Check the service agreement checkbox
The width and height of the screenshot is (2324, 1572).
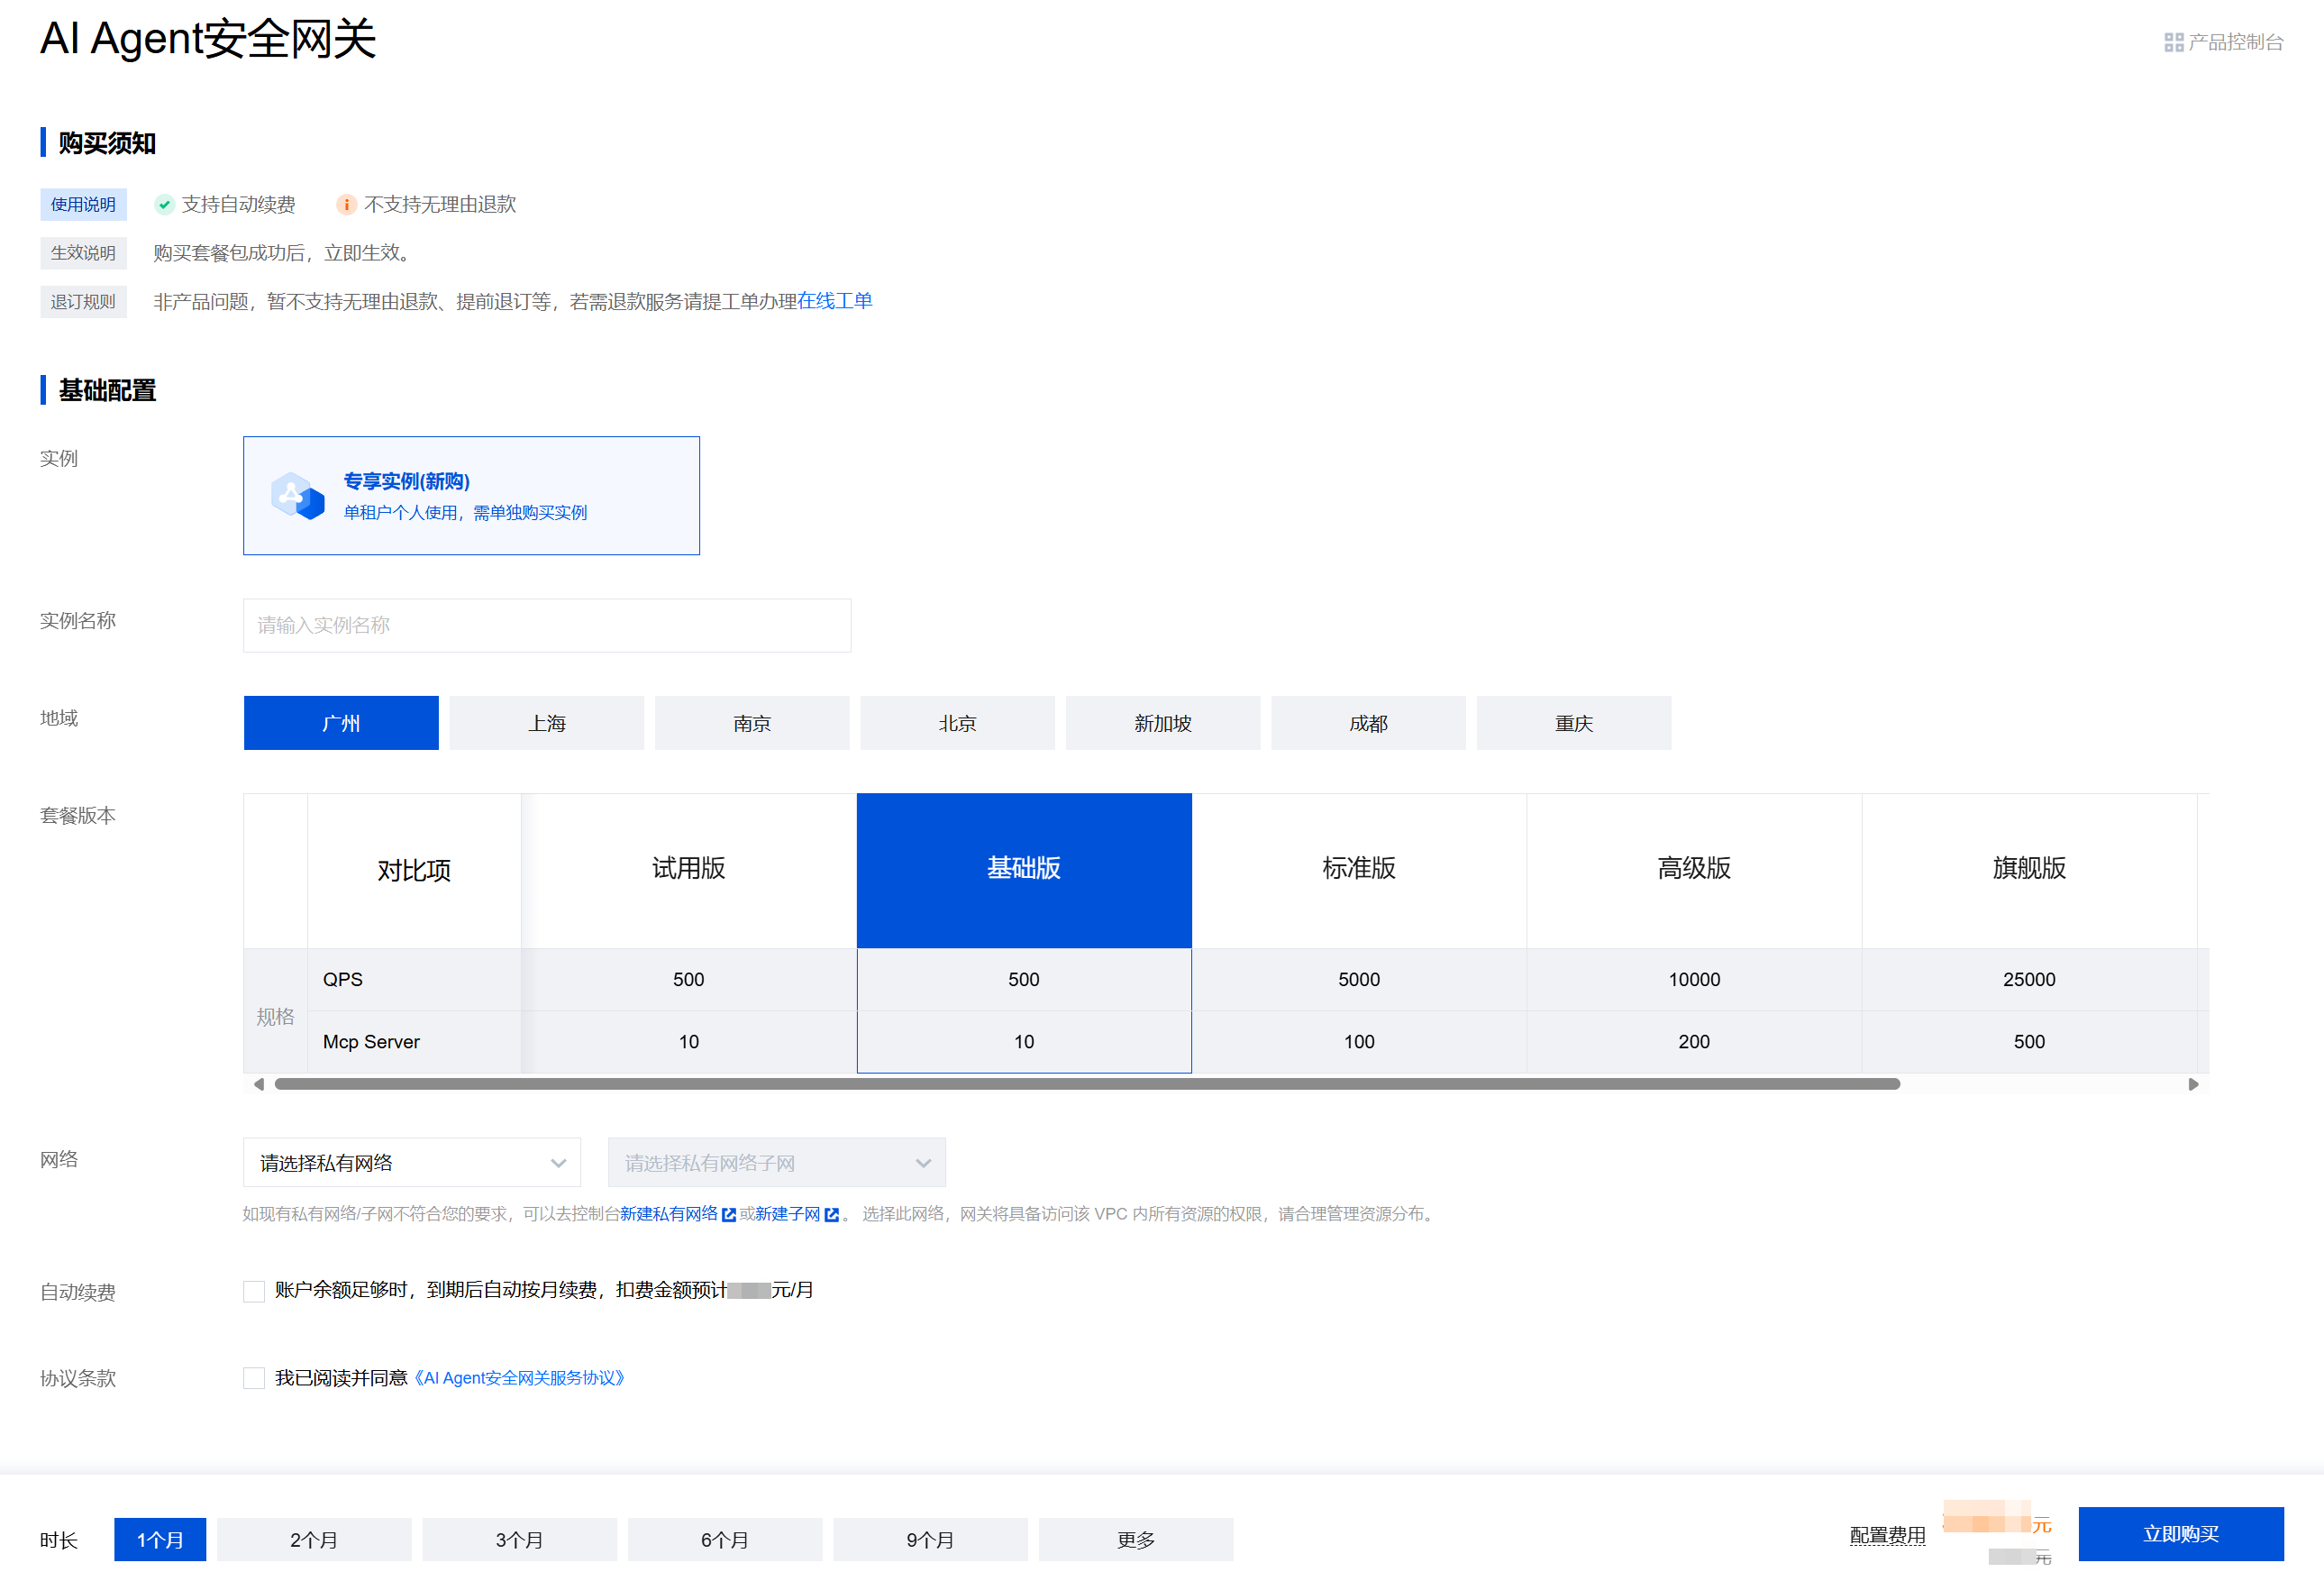point(254,1378)
